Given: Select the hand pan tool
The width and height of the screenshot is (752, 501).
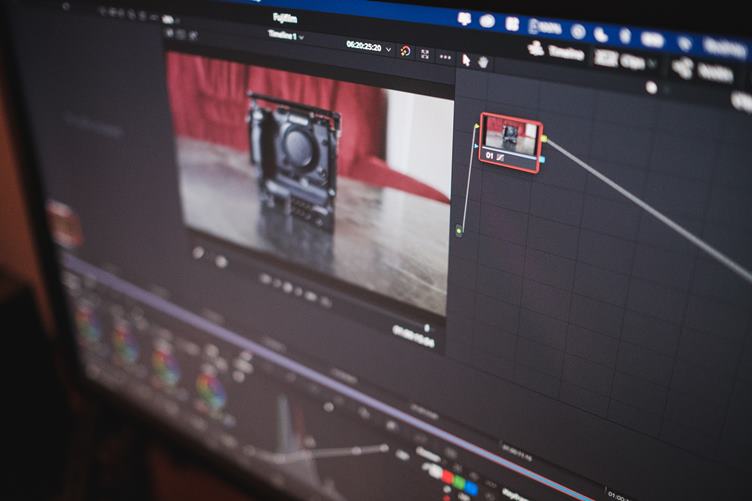Looking at the screenshot, I should pyautogui.click(x=483, y=62).
